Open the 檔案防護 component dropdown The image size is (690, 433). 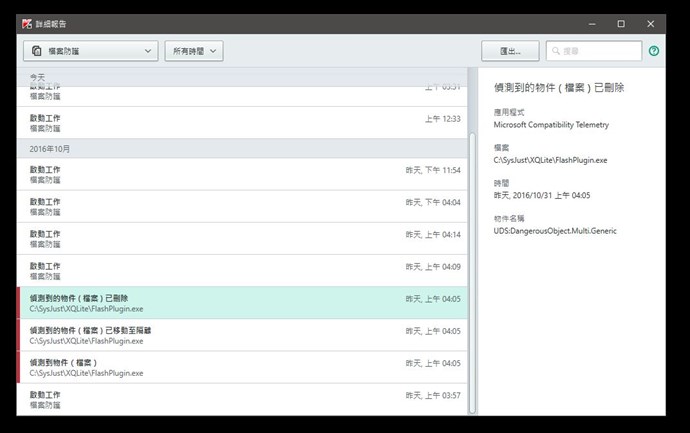pyautogui.click(x=91, y=51)
